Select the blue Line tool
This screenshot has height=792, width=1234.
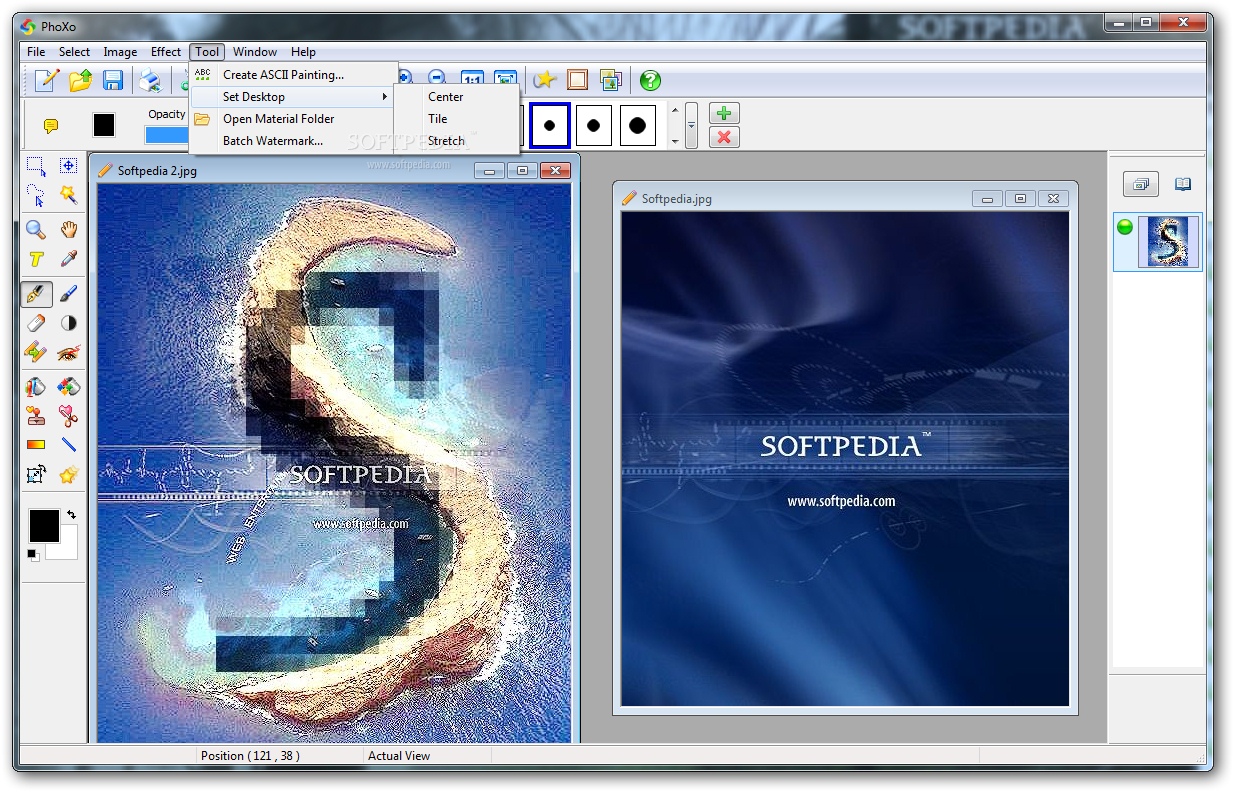[x=68, y=445]
